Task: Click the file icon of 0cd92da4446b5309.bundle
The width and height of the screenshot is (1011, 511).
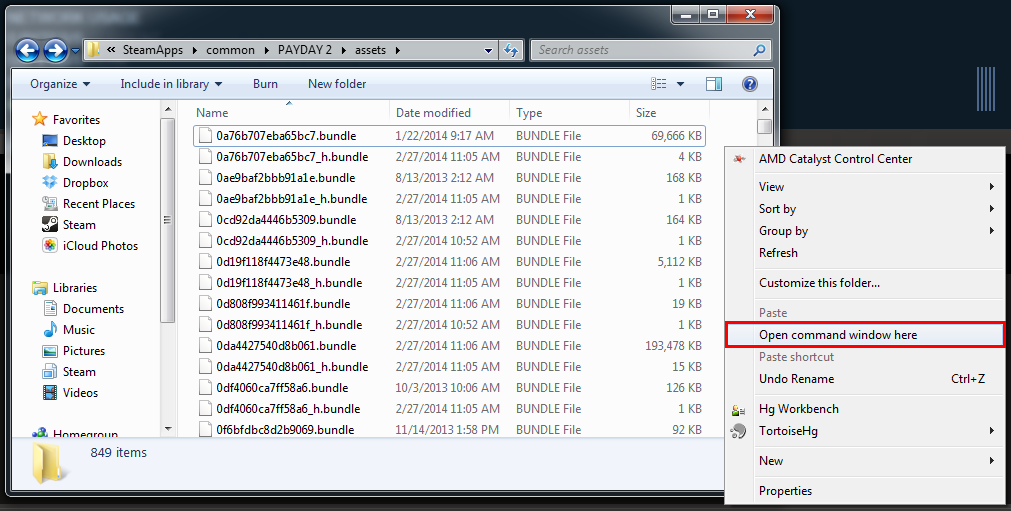Action: (206, 220)
